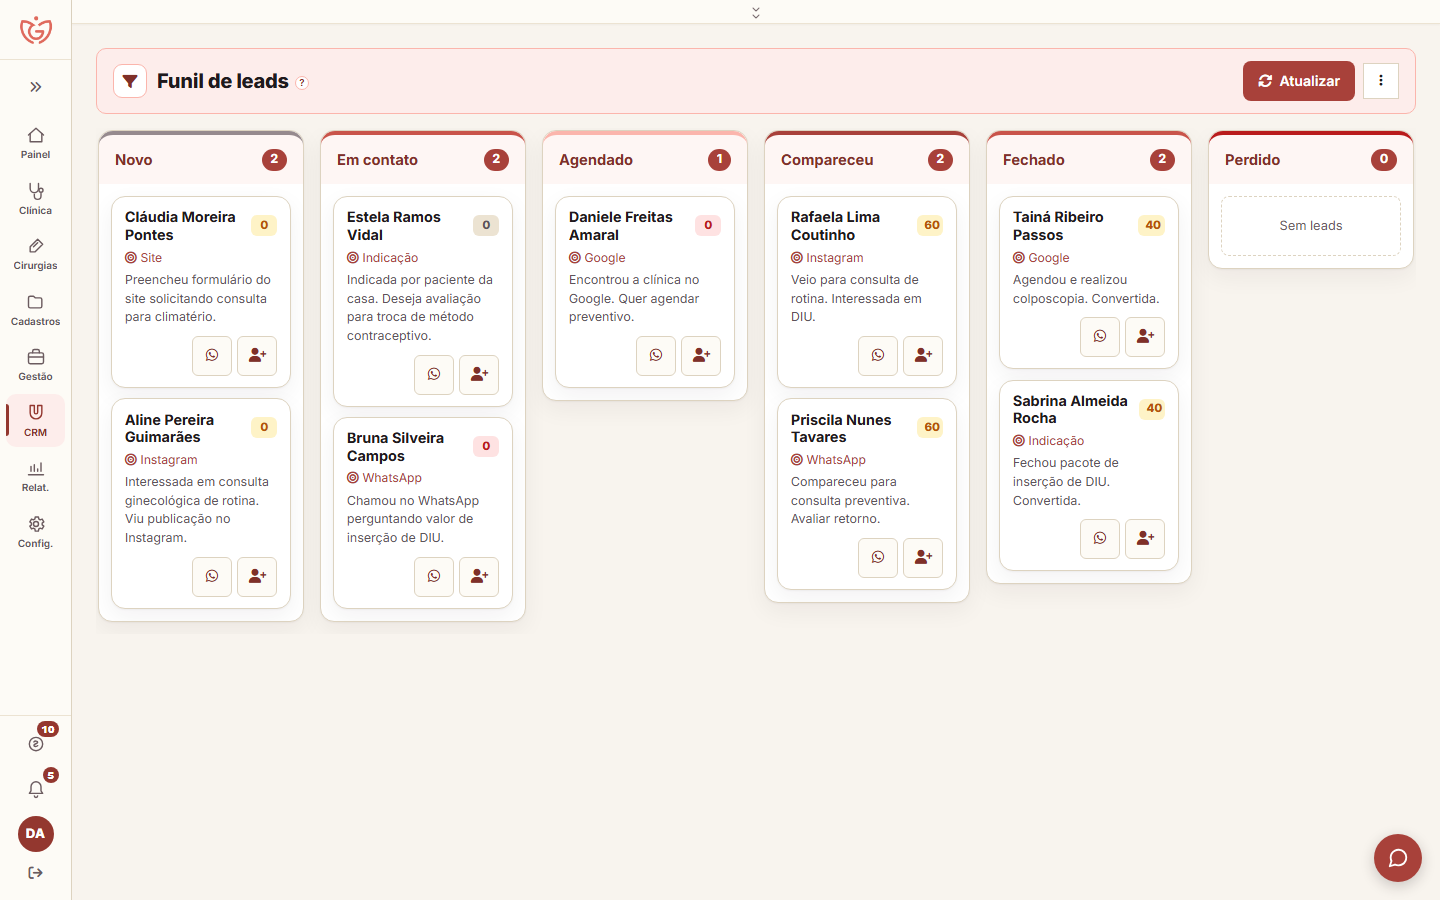The image size is (1440, 900).
Task: Add Estela Ramos Vidal as patient
Action: [479, 375]
